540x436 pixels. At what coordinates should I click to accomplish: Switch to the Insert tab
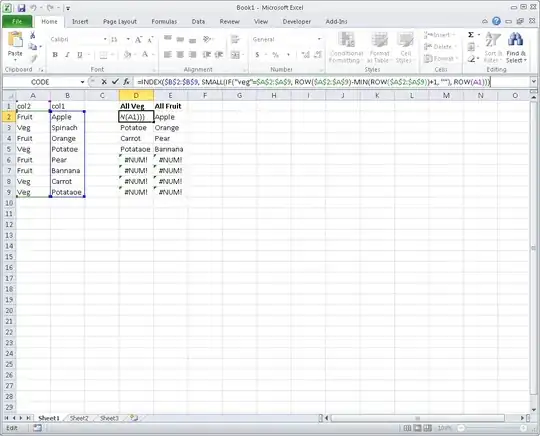80,21
